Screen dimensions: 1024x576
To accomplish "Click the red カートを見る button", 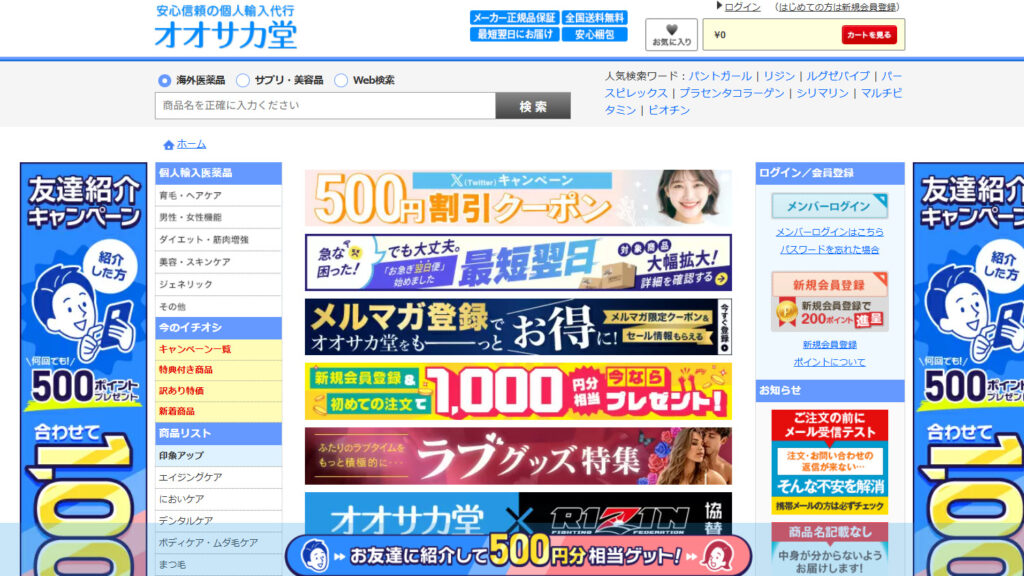I will [x=868, y=35].
